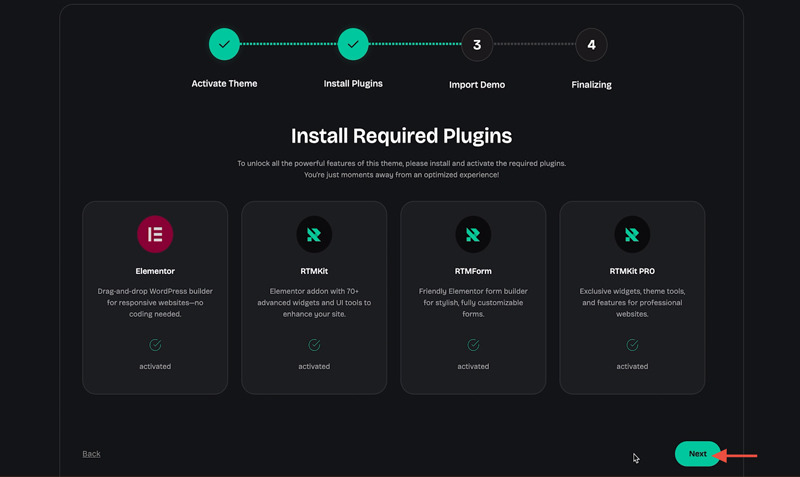Click the activated status under RTMKit PRO
The height and width of the screenshot is (477, 800).
point(632,366)
